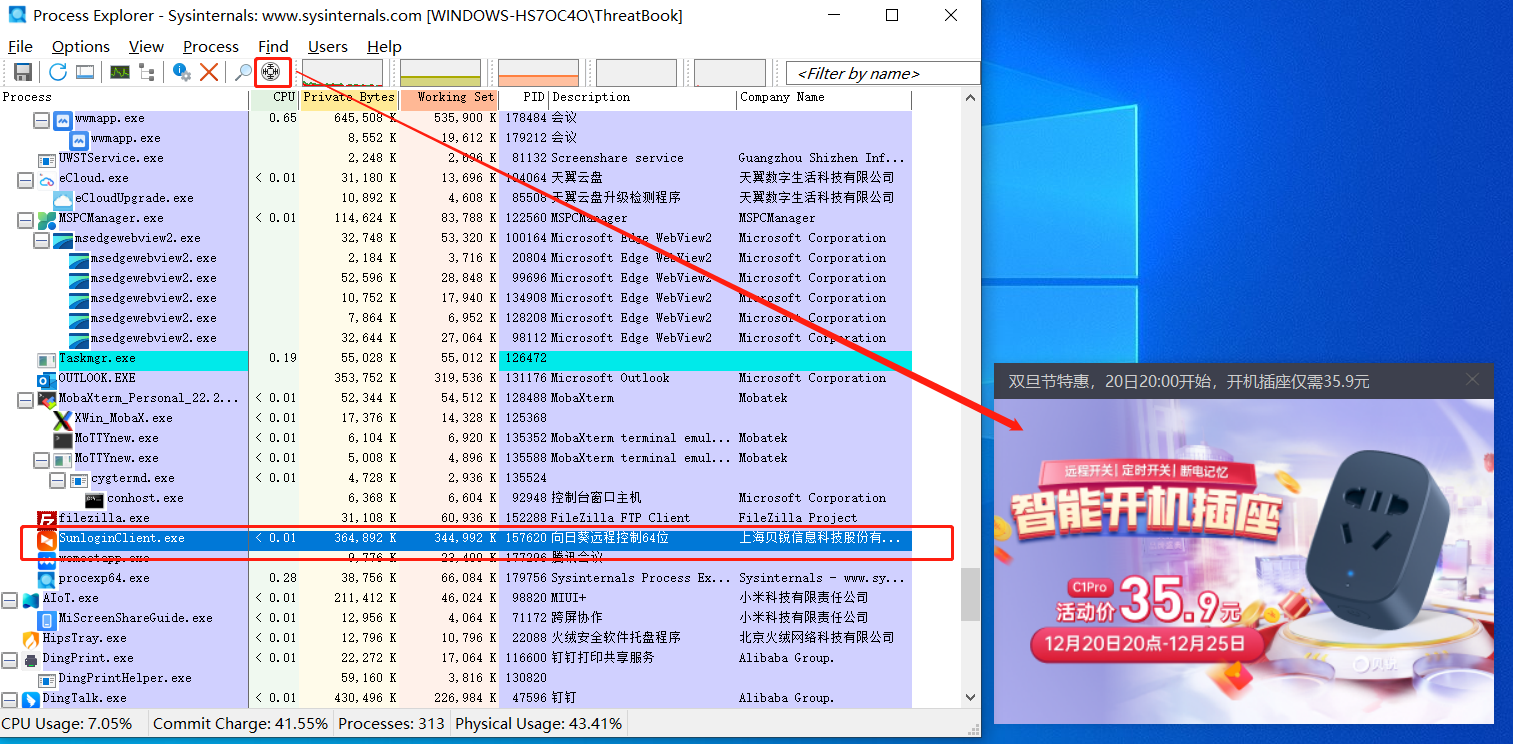The width and height of the screenshot is (1513, 744).
Task: Open the File menu
Action: 20,46
